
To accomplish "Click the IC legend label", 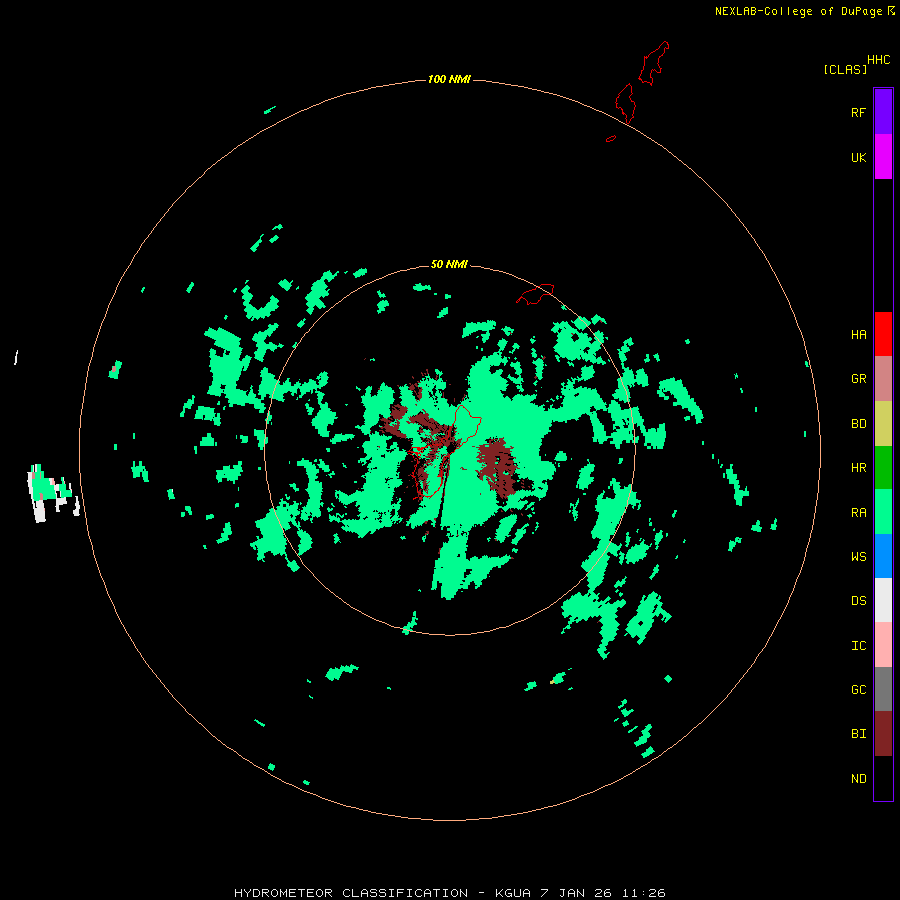I will coord(858,646).
